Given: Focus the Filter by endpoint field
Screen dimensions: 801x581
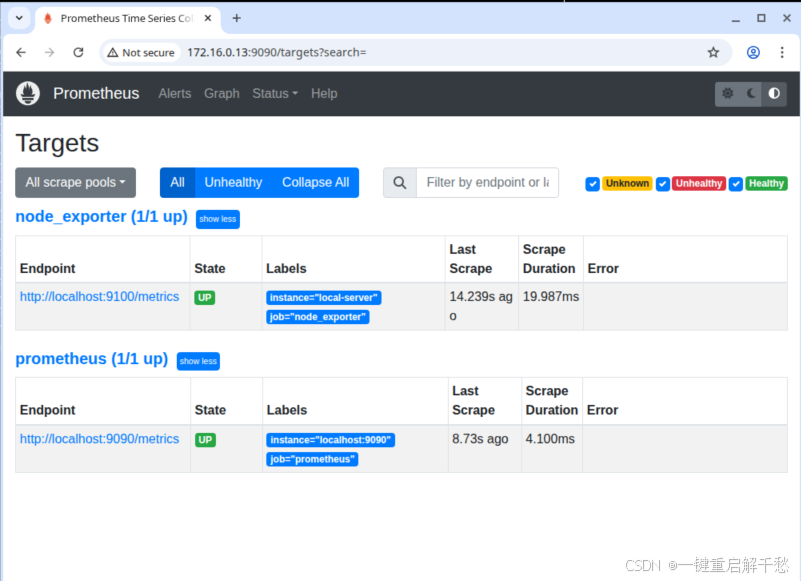Looking at the screenshot, I should click(x=487, y=182).
